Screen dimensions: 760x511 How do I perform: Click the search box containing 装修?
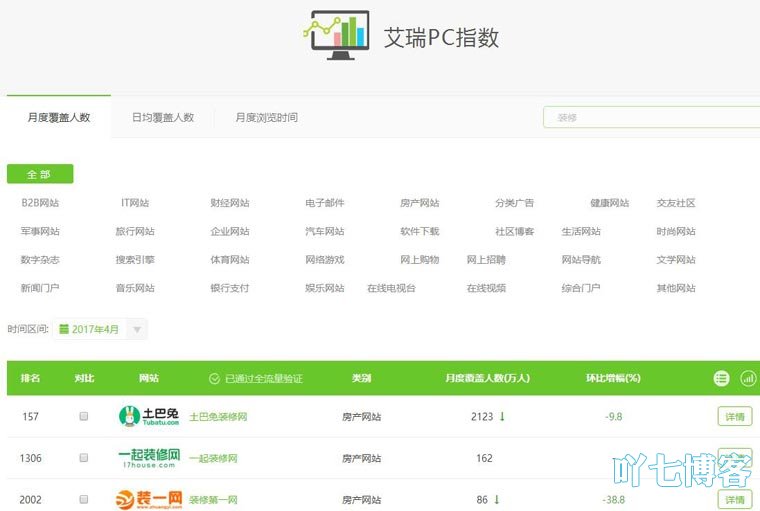(650, 117)
